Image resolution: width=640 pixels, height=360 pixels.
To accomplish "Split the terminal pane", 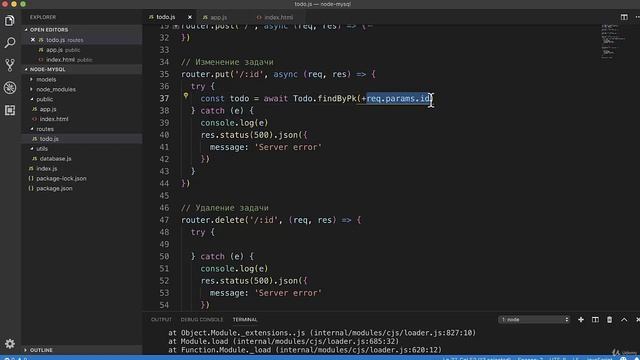I will coord(595,320).
